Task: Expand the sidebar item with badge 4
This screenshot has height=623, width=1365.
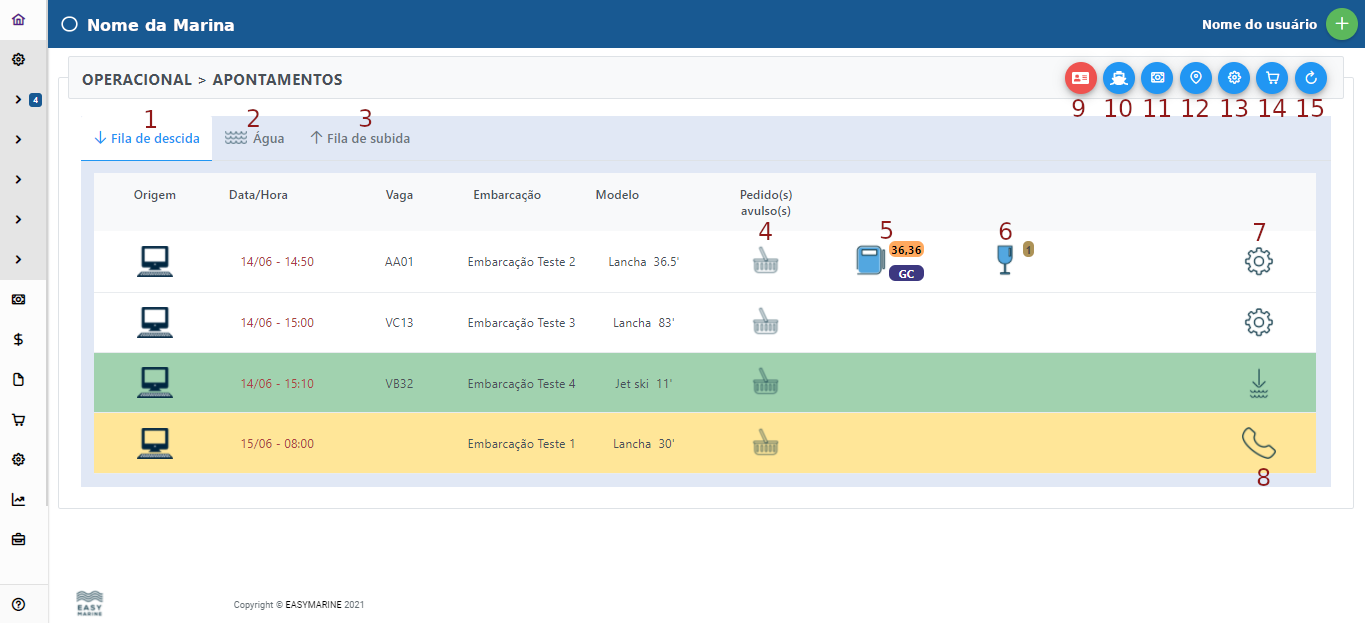Action: point(19,100)
